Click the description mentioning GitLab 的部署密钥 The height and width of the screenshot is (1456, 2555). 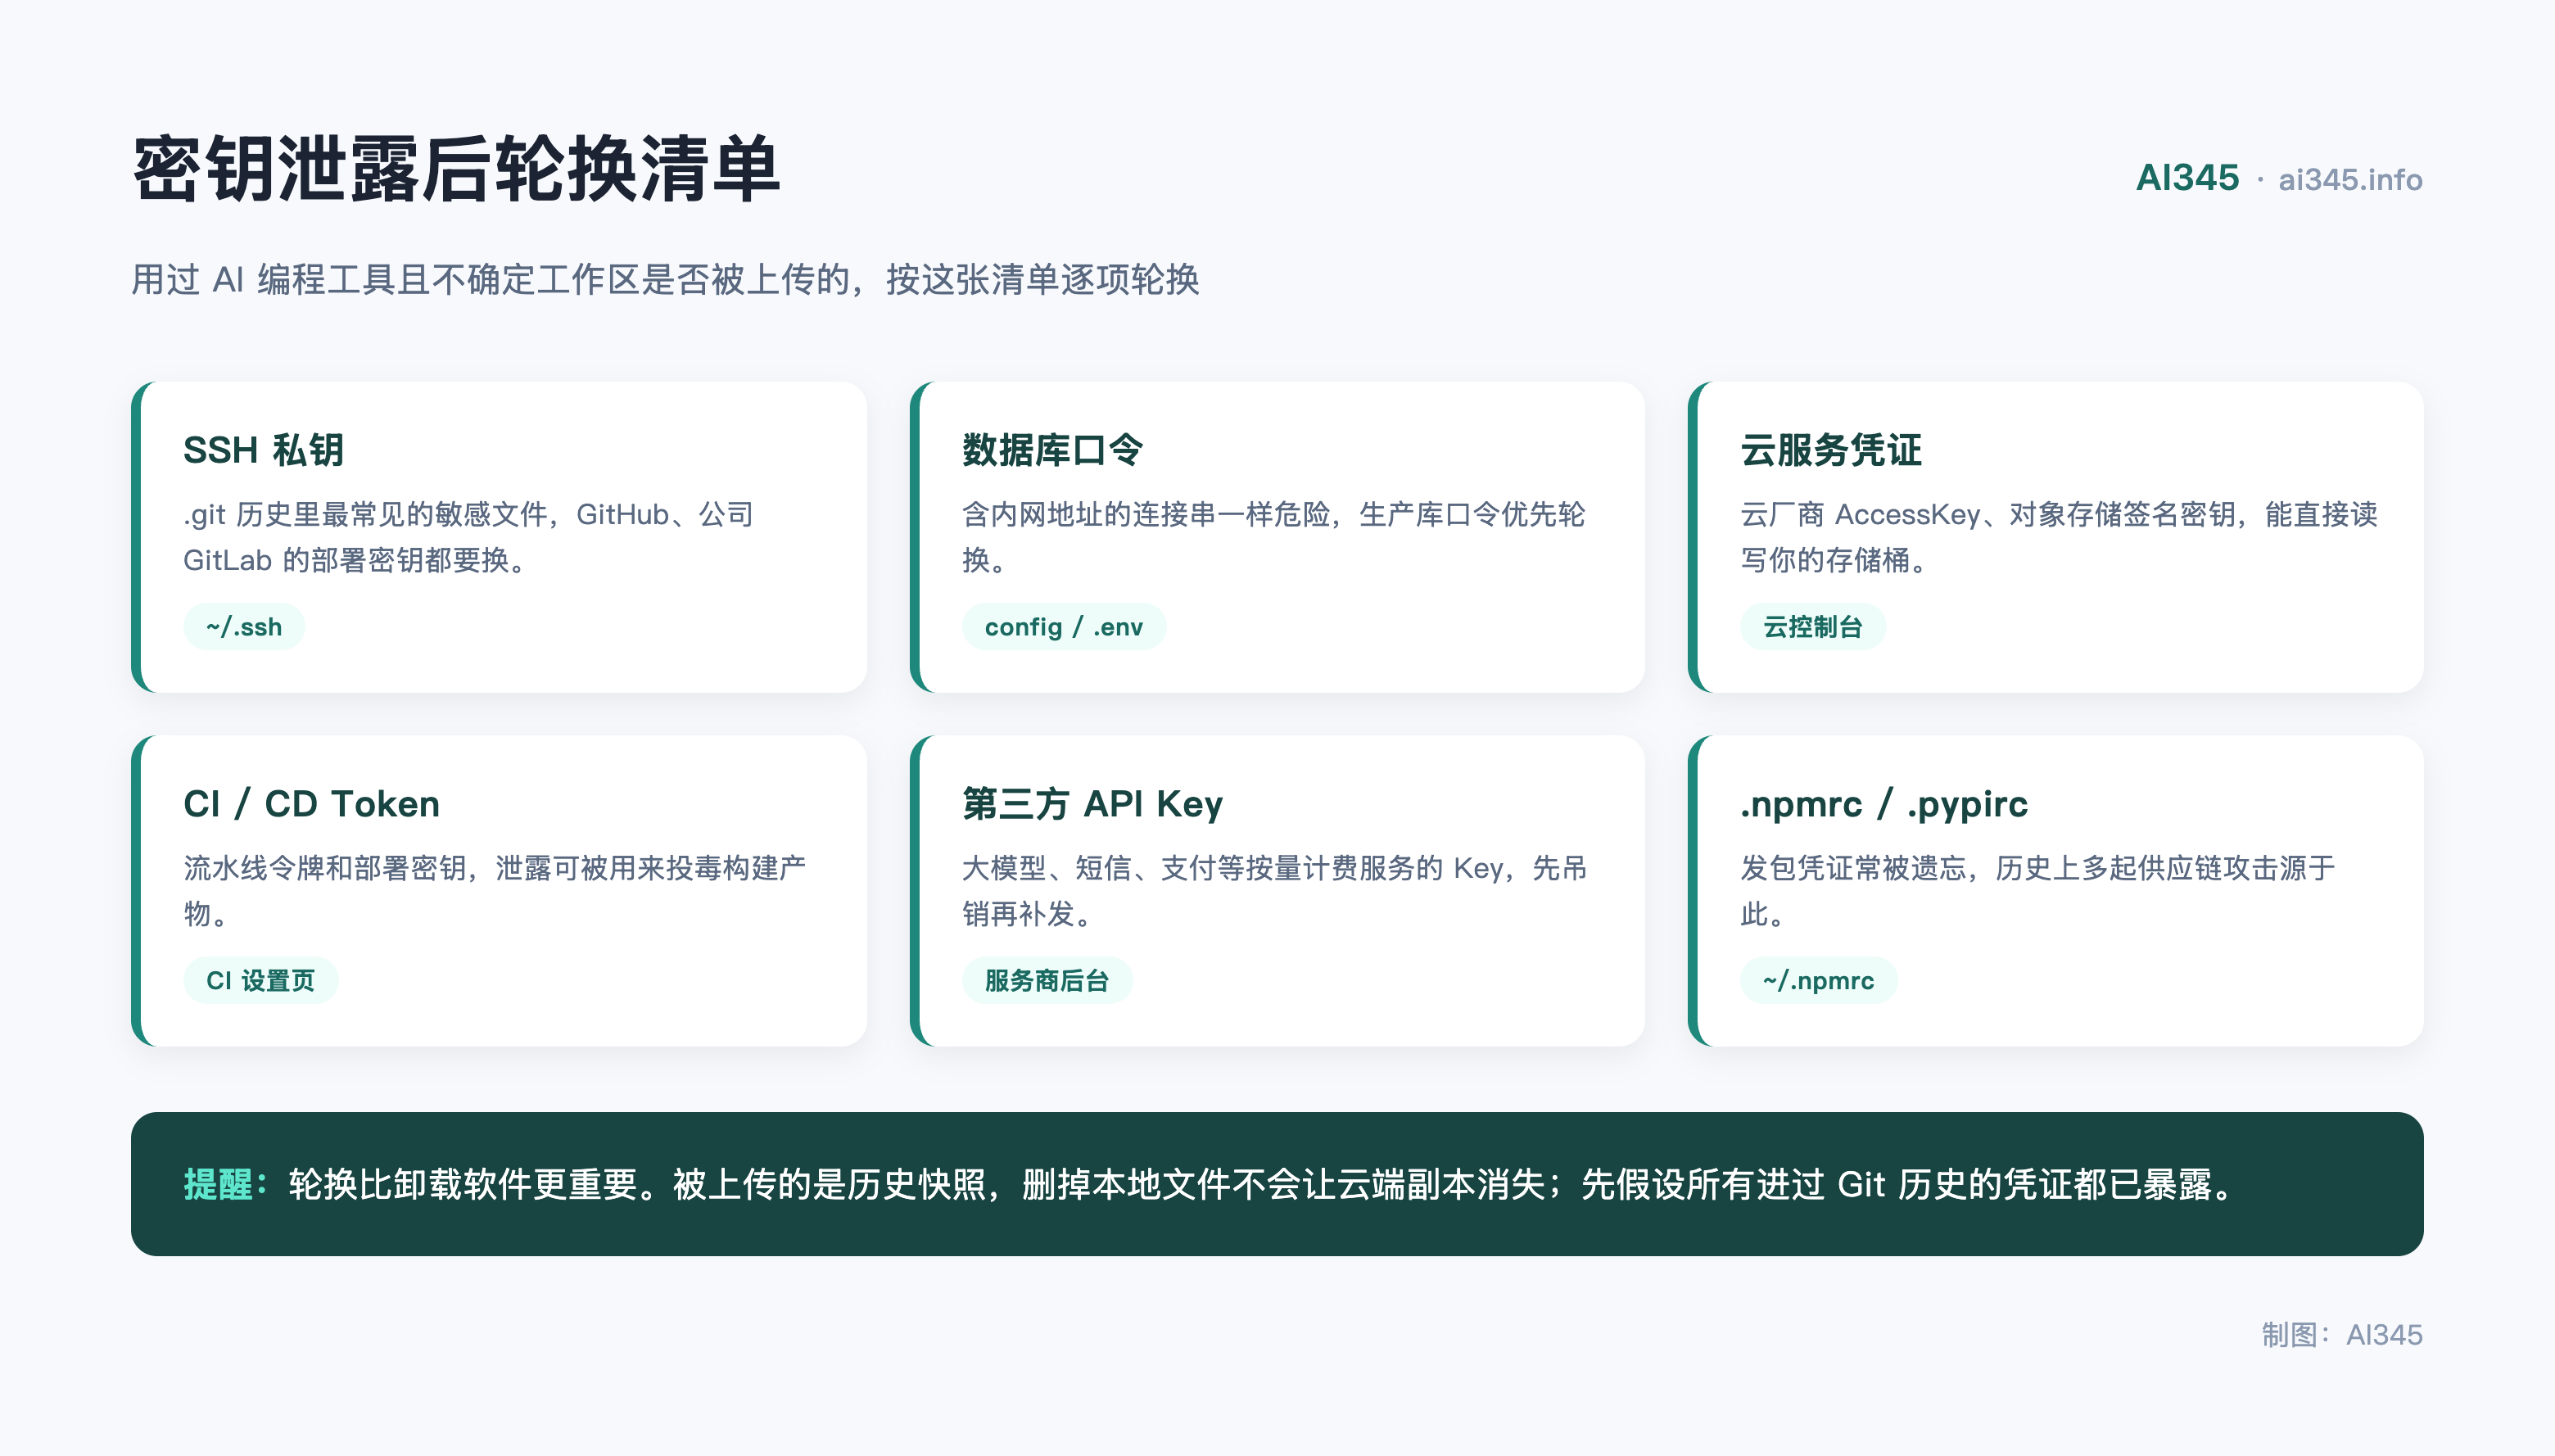tap(468, 537)
